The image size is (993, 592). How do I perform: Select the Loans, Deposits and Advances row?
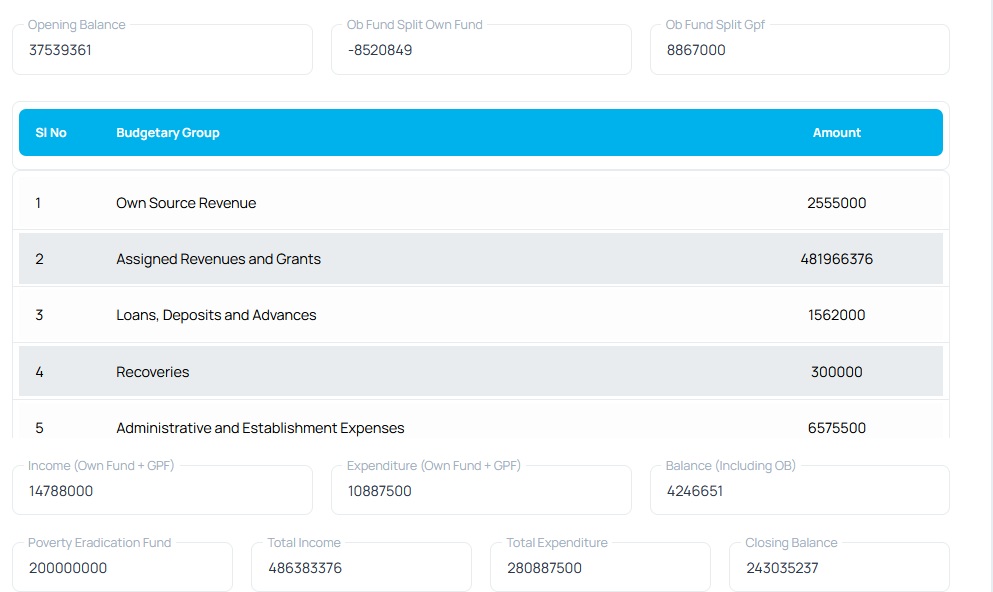[x=481, y=315]
